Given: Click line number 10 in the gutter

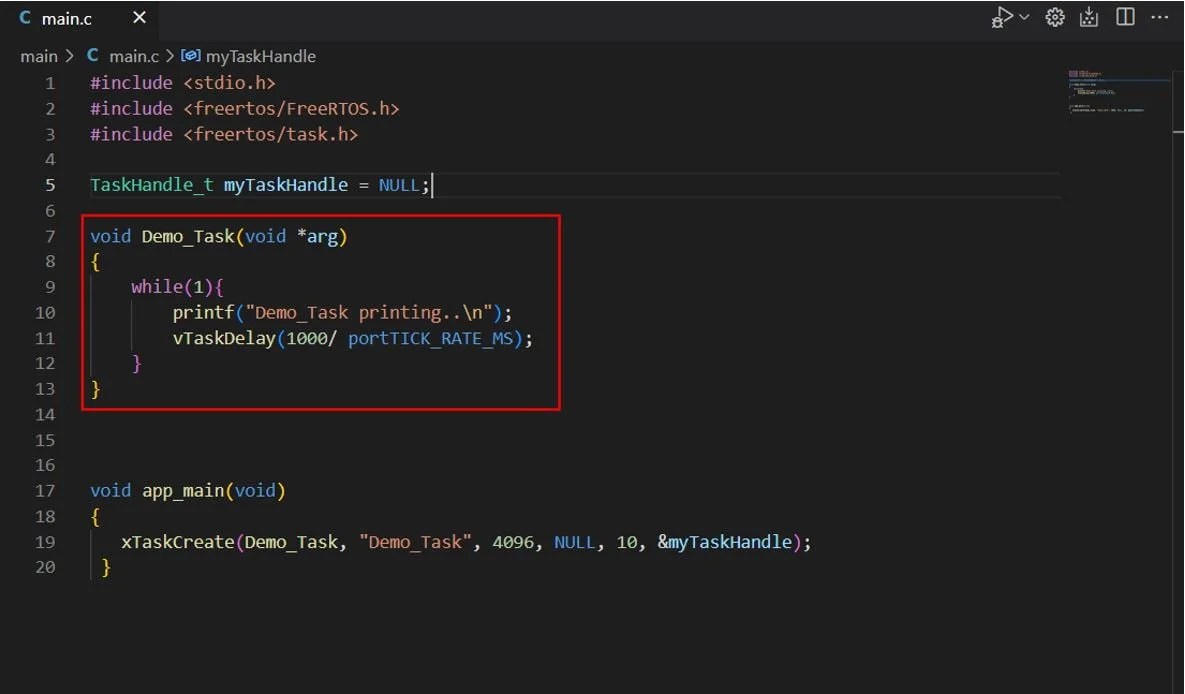Looking at the screenshot, I should 45,312.
